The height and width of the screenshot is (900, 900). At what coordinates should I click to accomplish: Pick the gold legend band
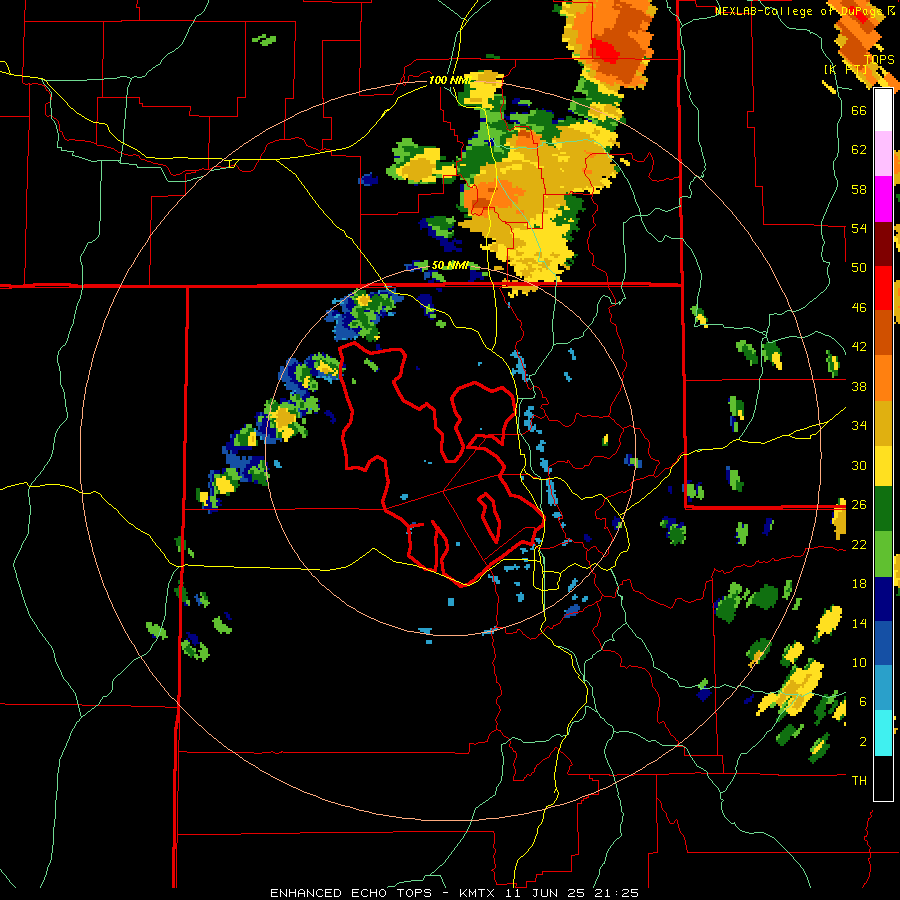click(883, 424)
